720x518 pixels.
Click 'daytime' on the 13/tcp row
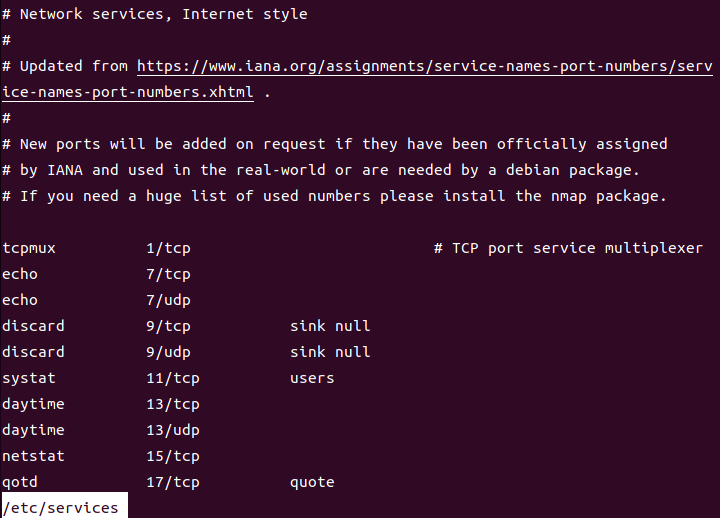(x=33, y=404)
